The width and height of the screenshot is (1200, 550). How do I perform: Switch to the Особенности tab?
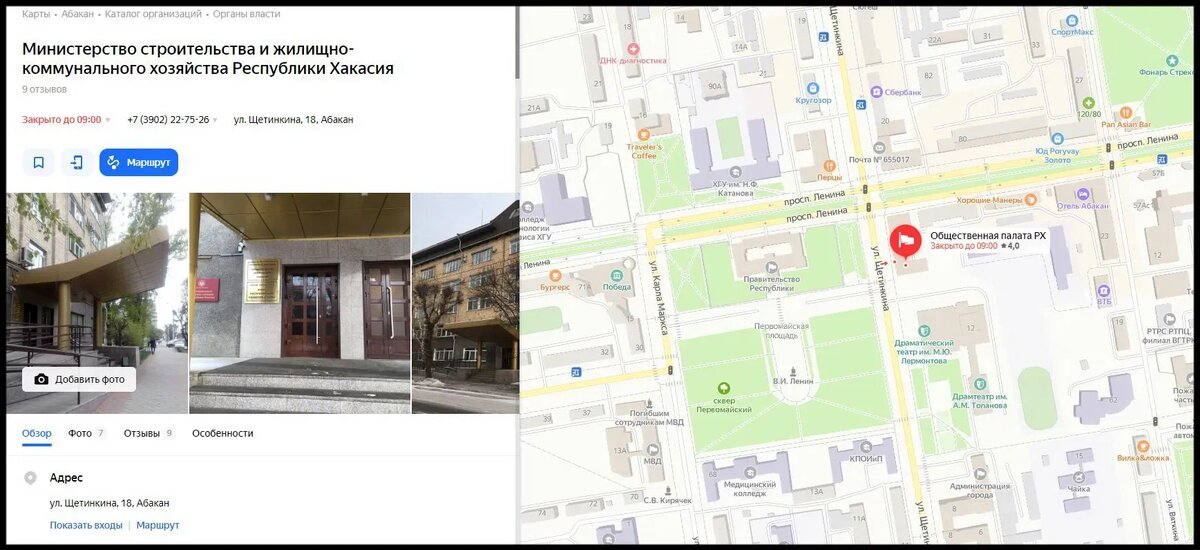click(x=223, y=433)
